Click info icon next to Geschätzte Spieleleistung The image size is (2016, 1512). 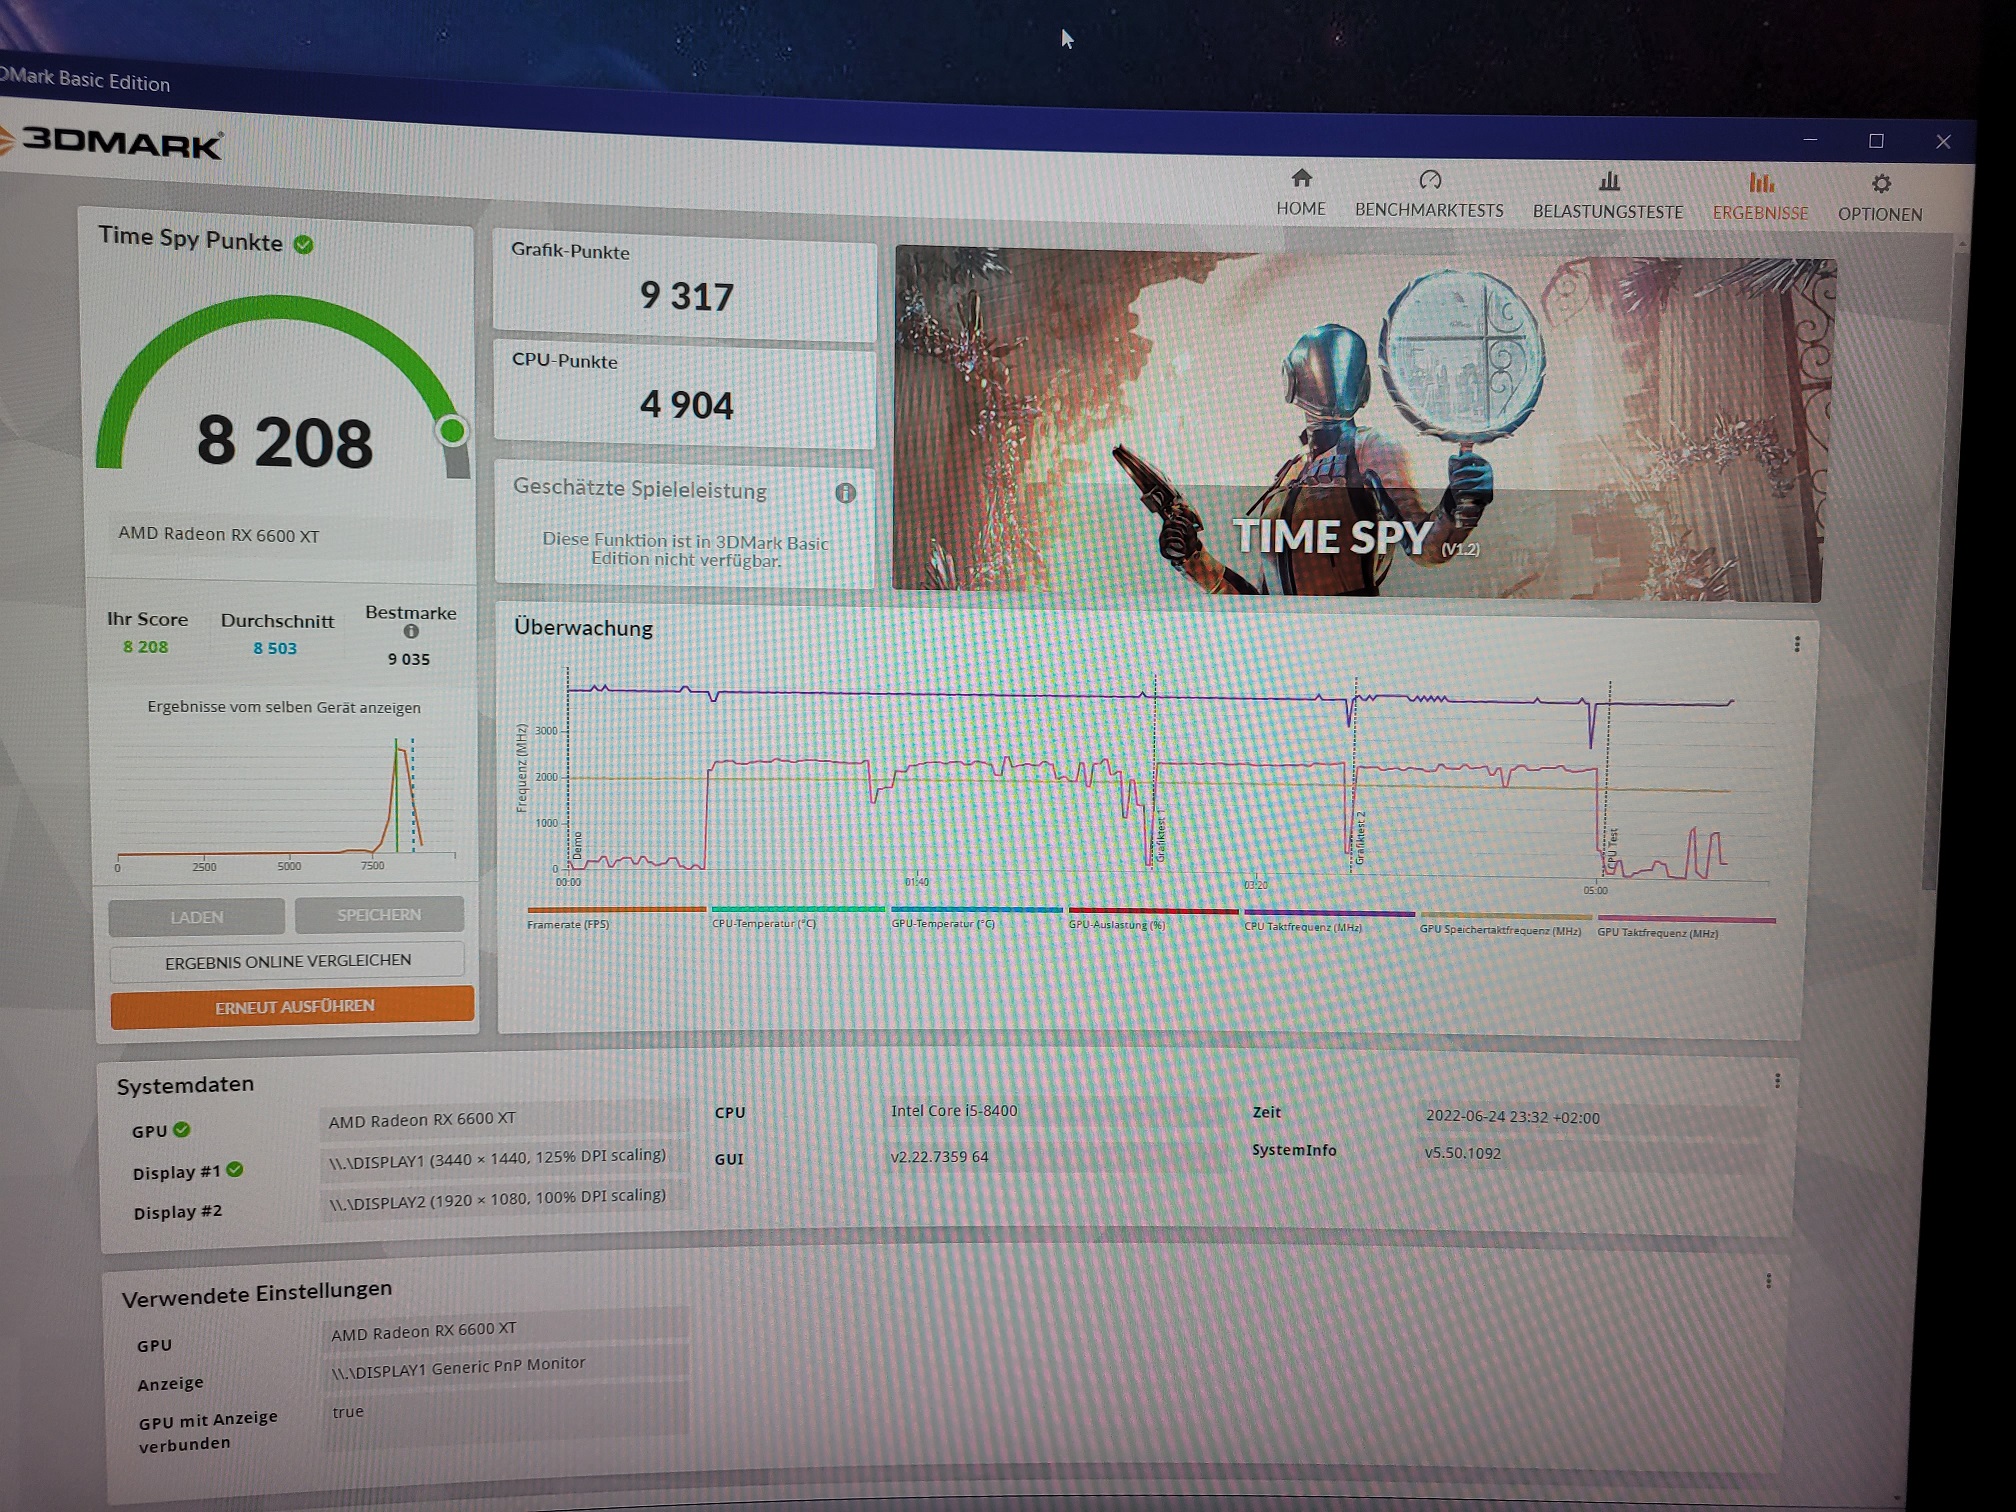pos(845,493)
